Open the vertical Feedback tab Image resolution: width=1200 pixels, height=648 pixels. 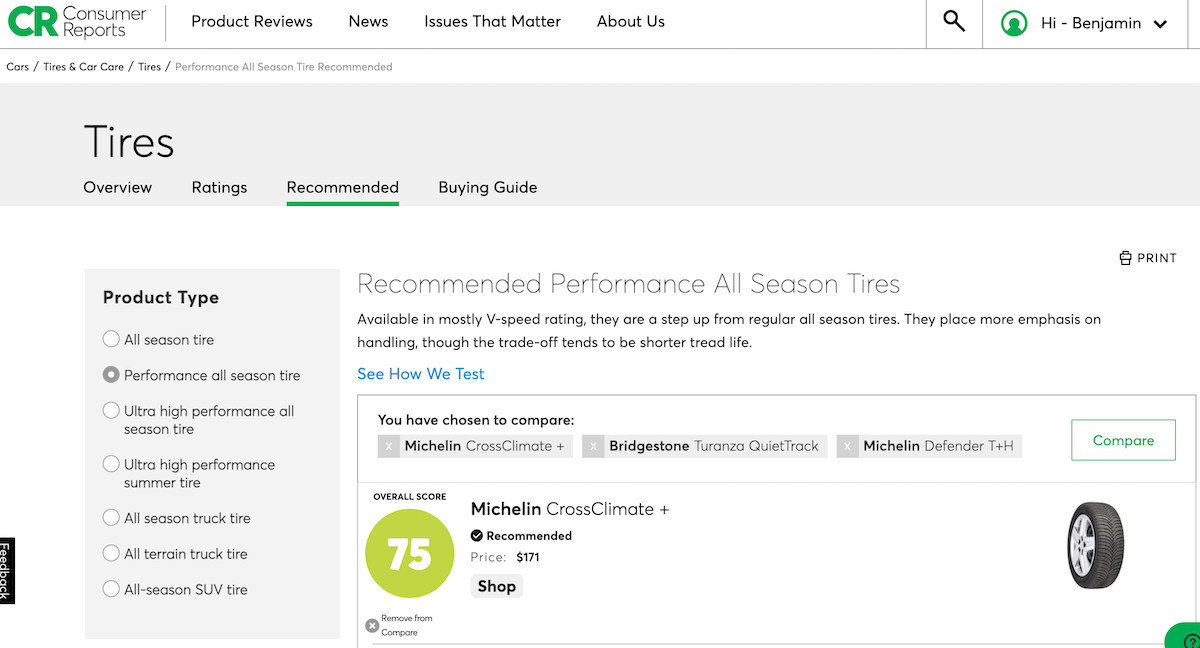coord(7,571)
